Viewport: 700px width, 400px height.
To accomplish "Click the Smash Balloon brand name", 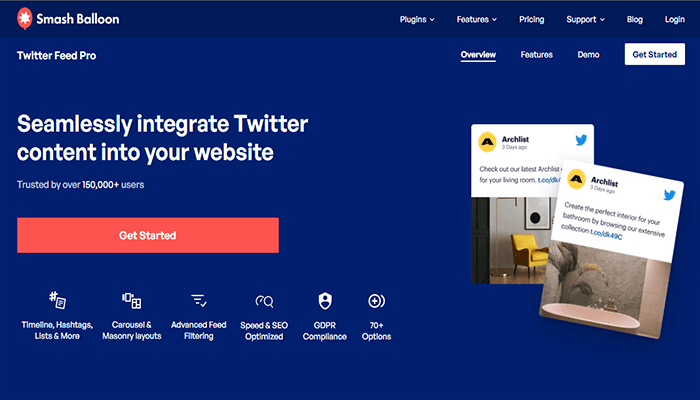I will pos(78,19).
